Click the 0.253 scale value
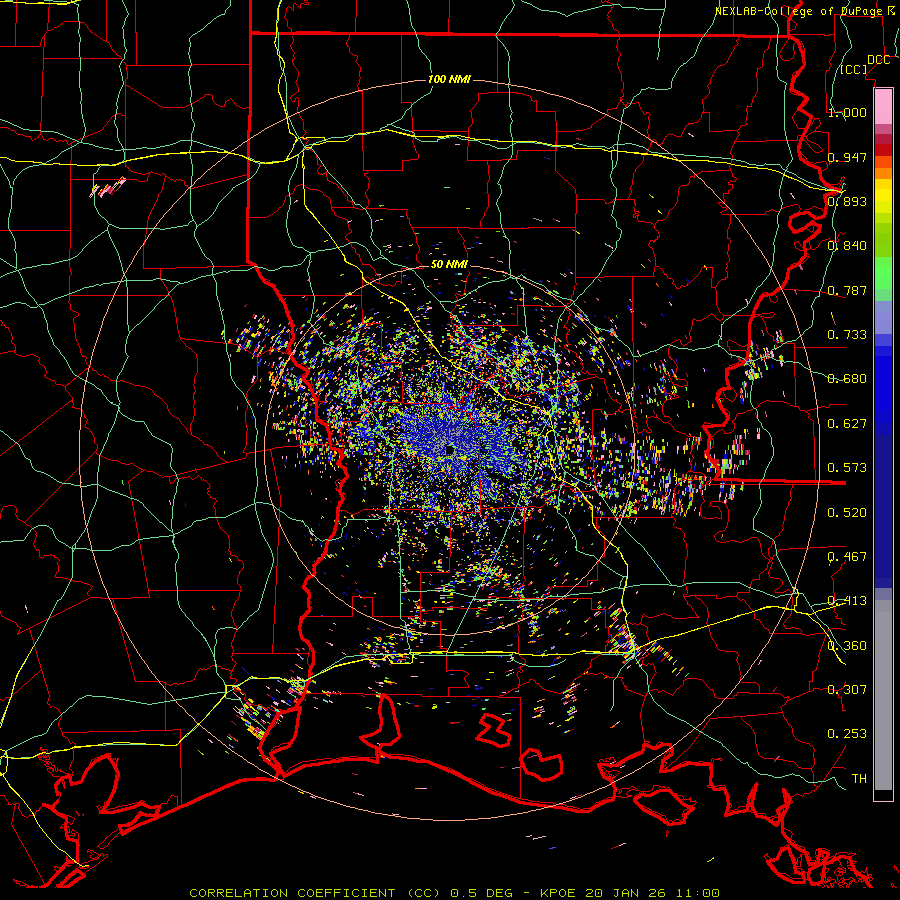 [847, 734]
